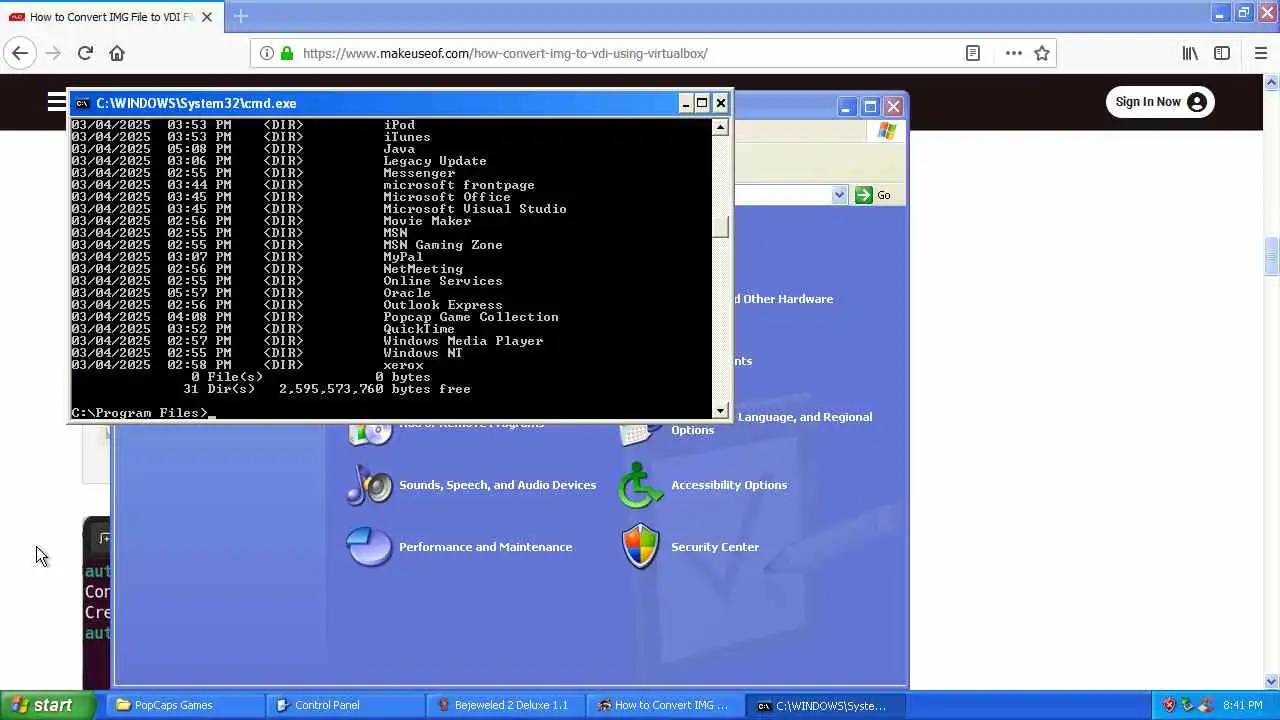Click the 8:41 PM system clock

click(x=1243, y=705)
